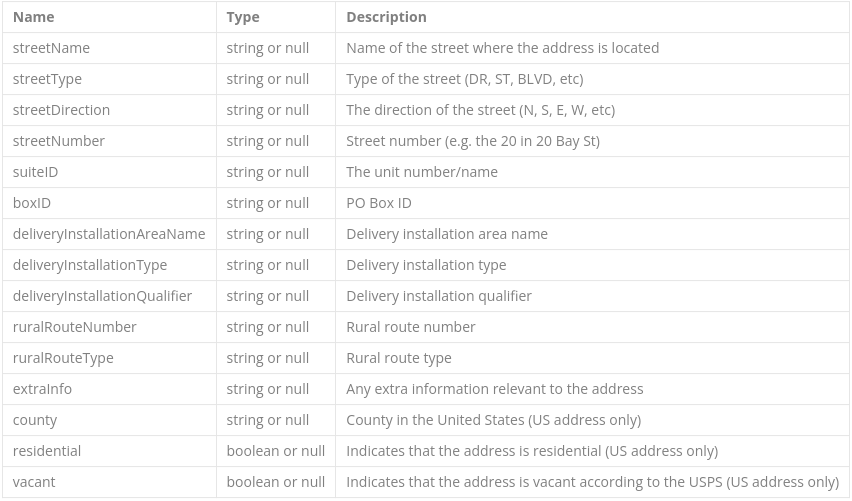The image size is (852, 501).
Task: Click the extraInfo field name
Action: (x=42, y=389)
